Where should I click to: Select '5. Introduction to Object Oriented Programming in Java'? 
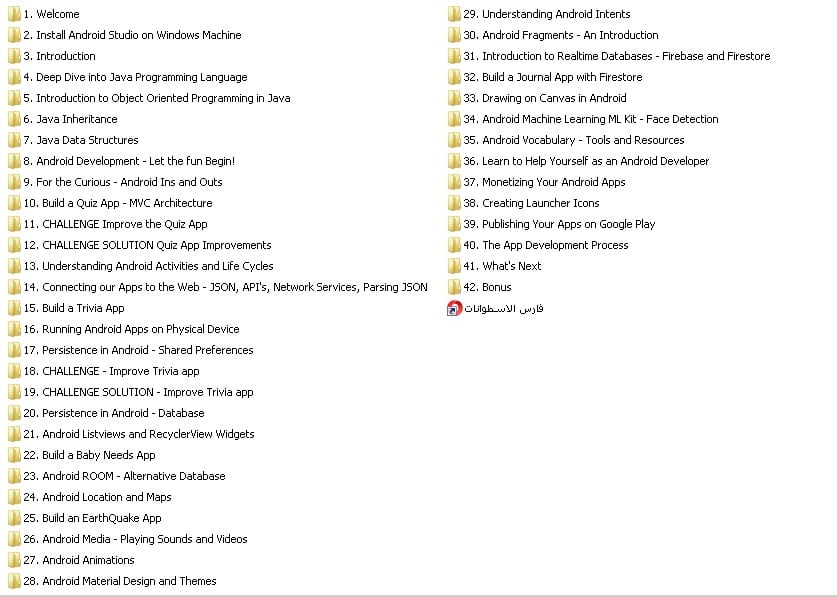[x=157, y=98]
